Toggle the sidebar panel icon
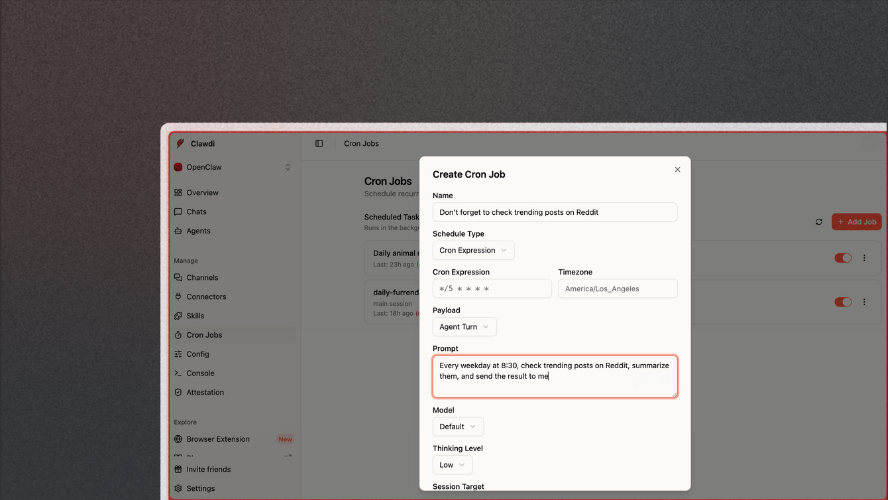The width and height of the screenshot is (888, 500). (319, 144)
